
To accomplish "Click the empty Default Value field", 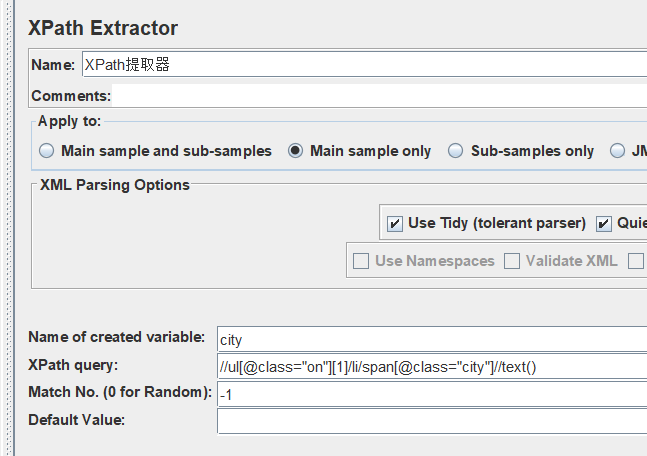I will [x=432, y=421].
